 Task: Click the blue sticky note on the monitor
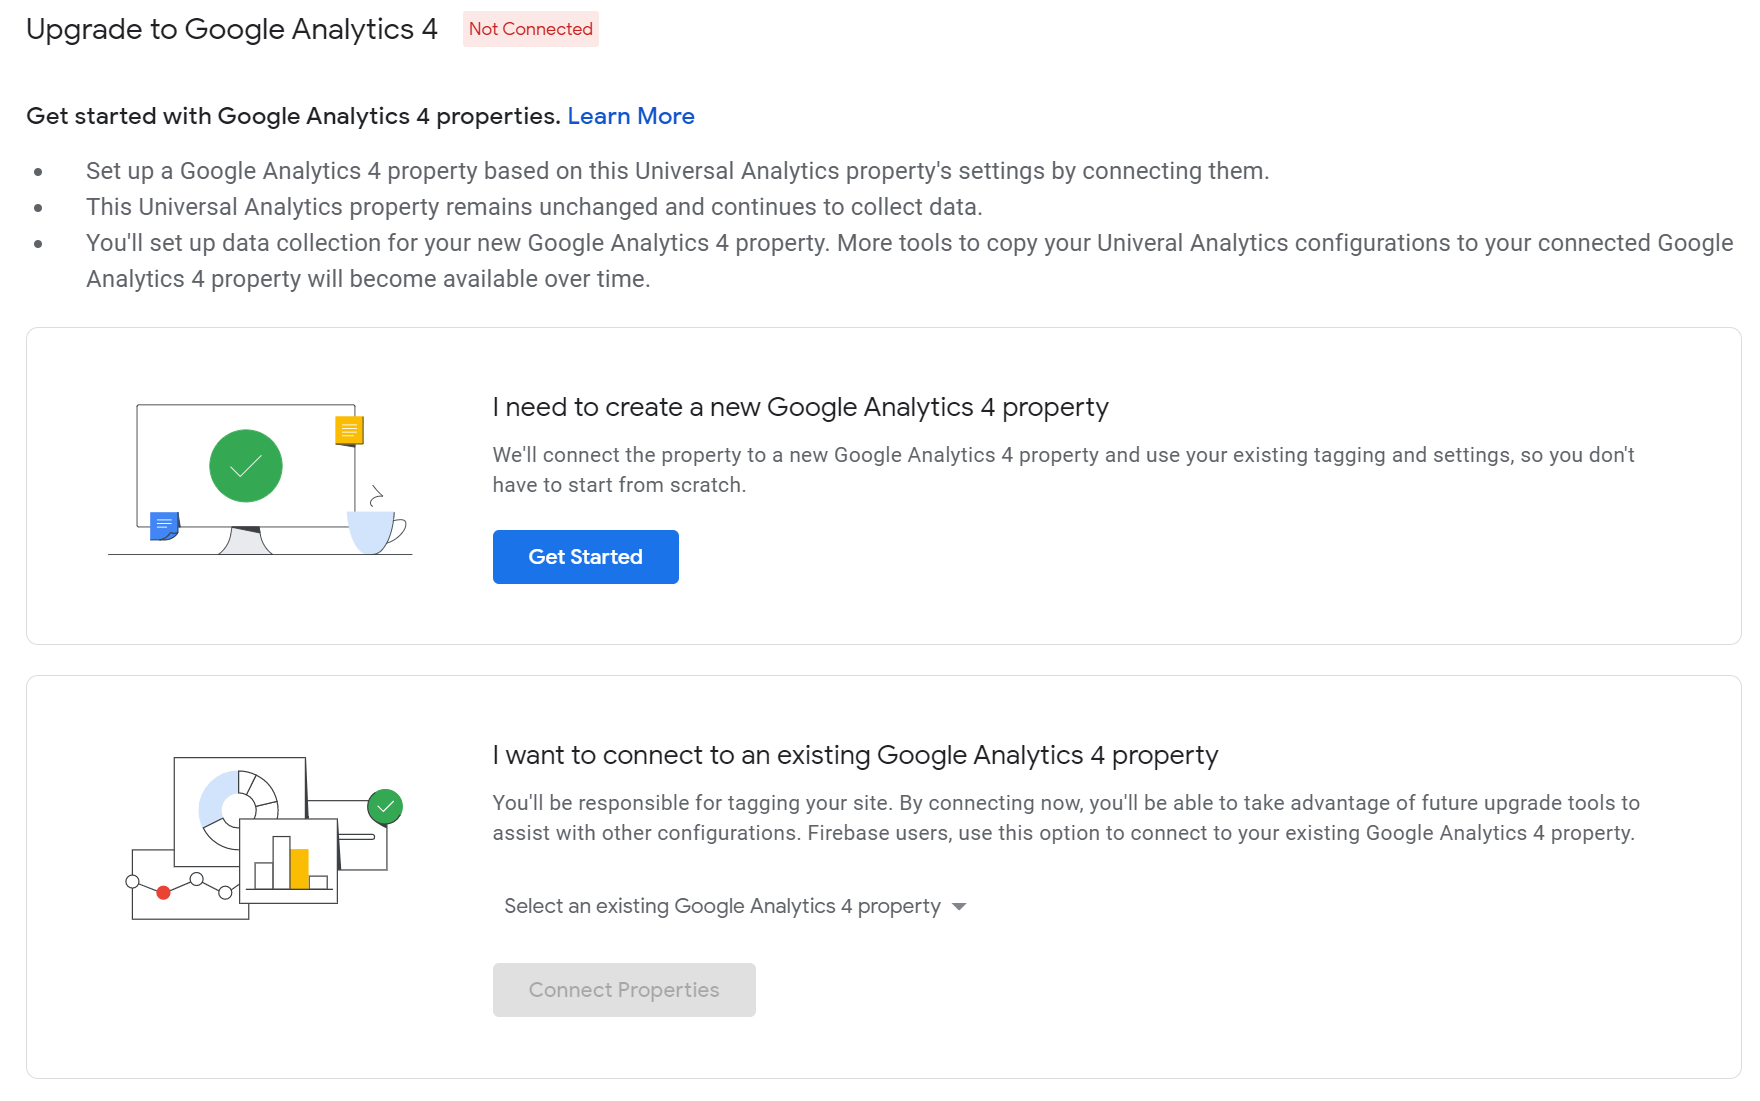pyautogui.click(x=163, y=525)
